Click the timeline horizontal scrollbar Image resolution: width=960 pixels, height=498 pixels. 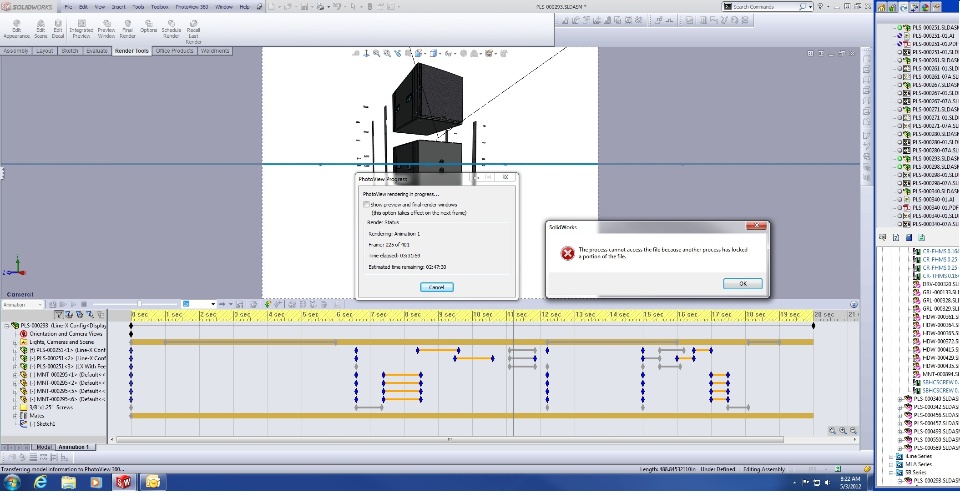450,439
